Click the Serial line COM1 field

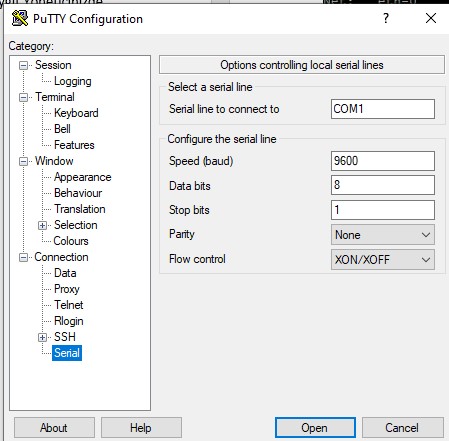coord(383,109)
